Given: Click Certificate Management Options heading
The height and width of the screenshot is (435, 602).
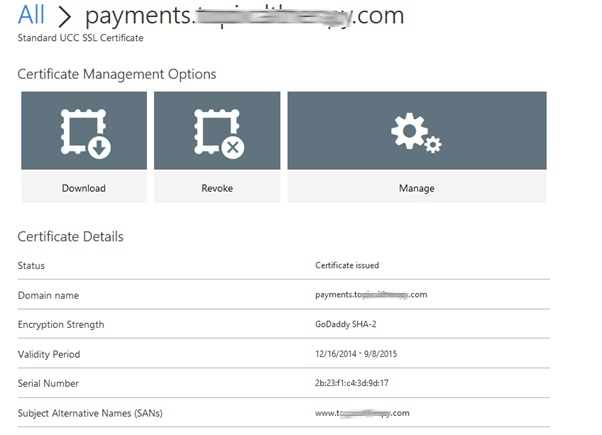Looking at the screenshot, I should (x=117, y=74).
